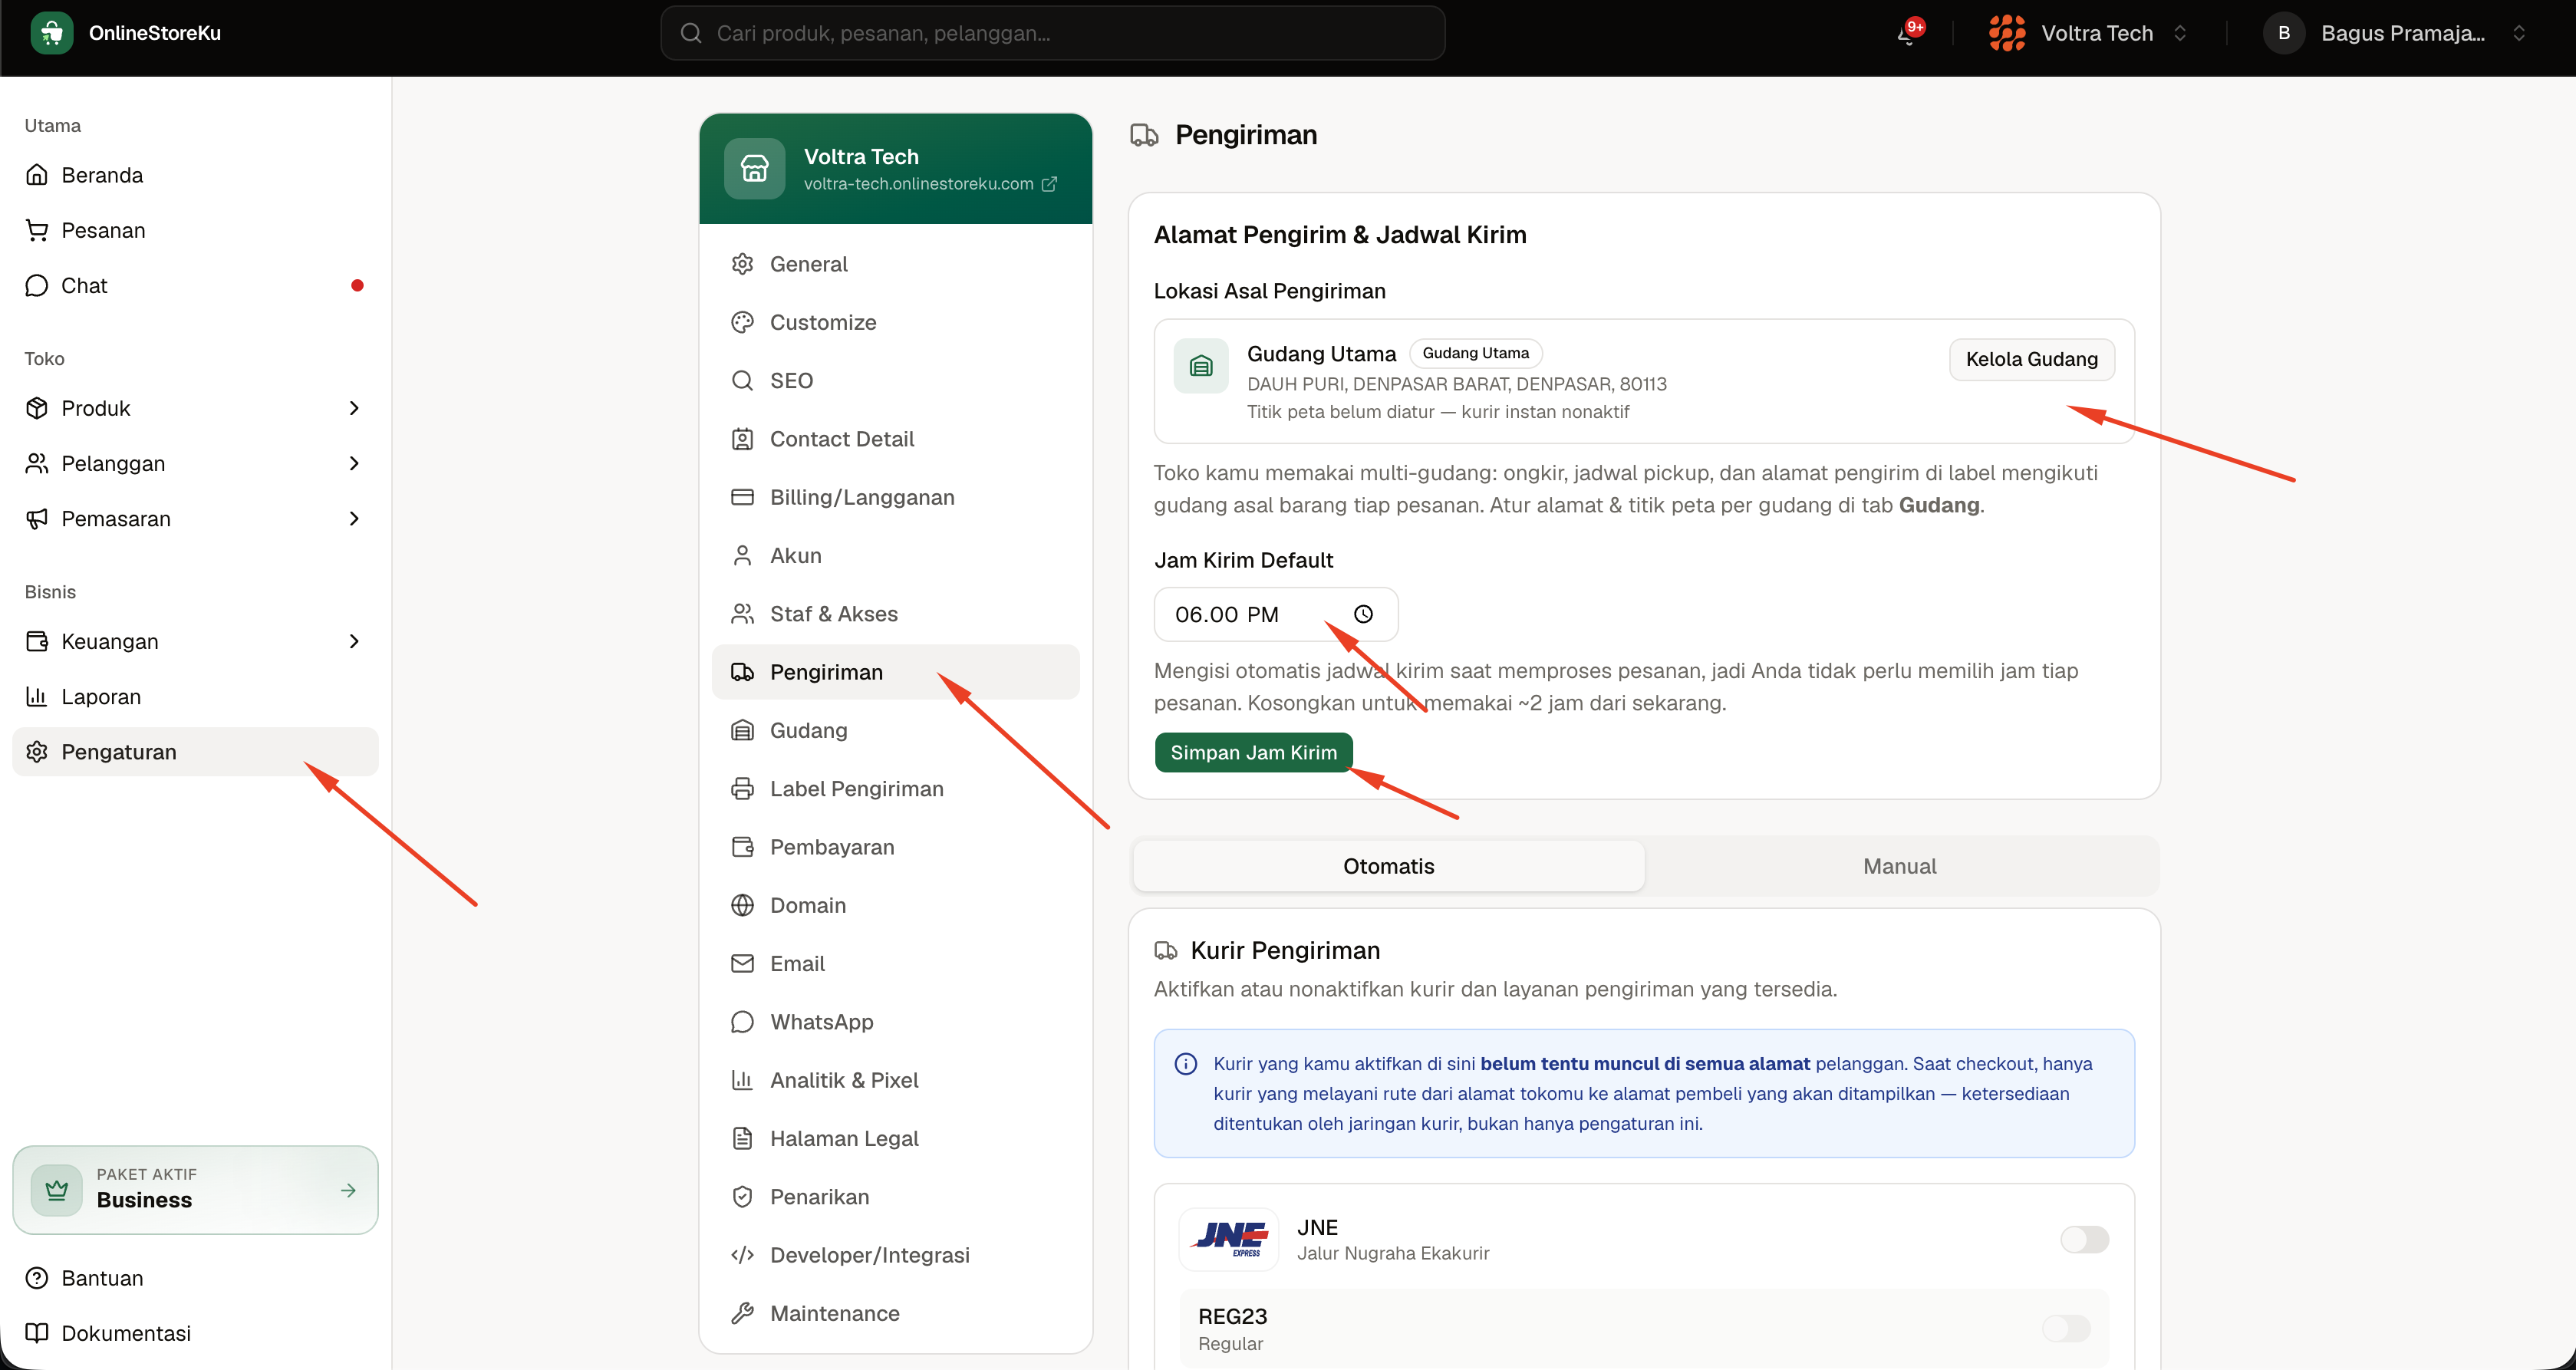Click Simpan Jam Kirim button
The height and width of the screenshot is (1370, 2576).
click(x=1253, y=752)
